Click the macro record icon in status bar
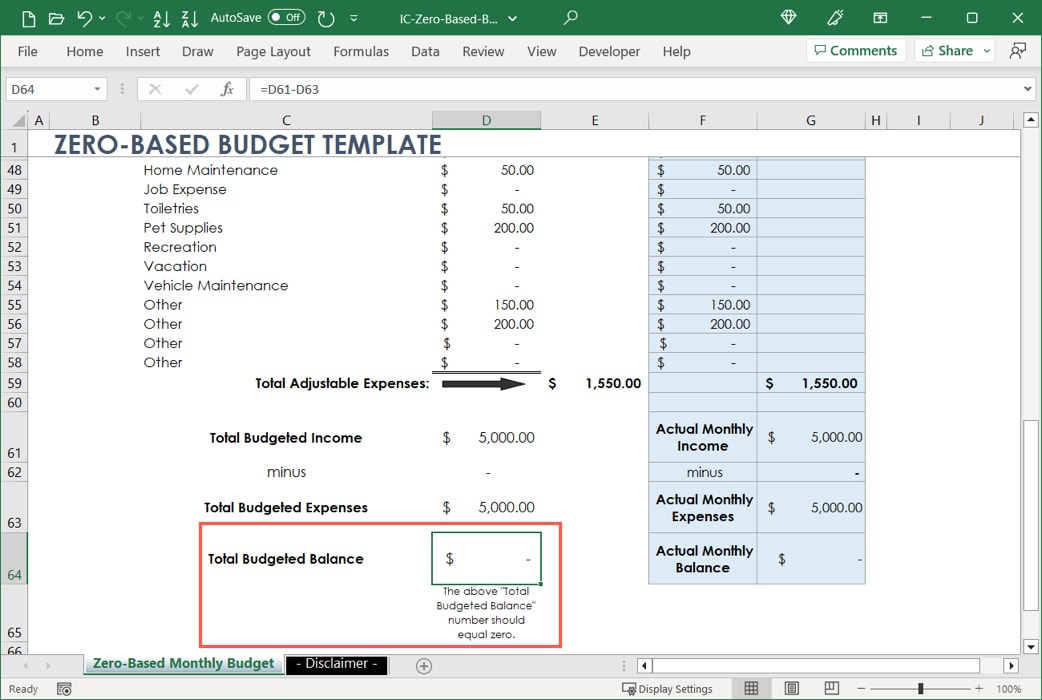 point(64,688)
